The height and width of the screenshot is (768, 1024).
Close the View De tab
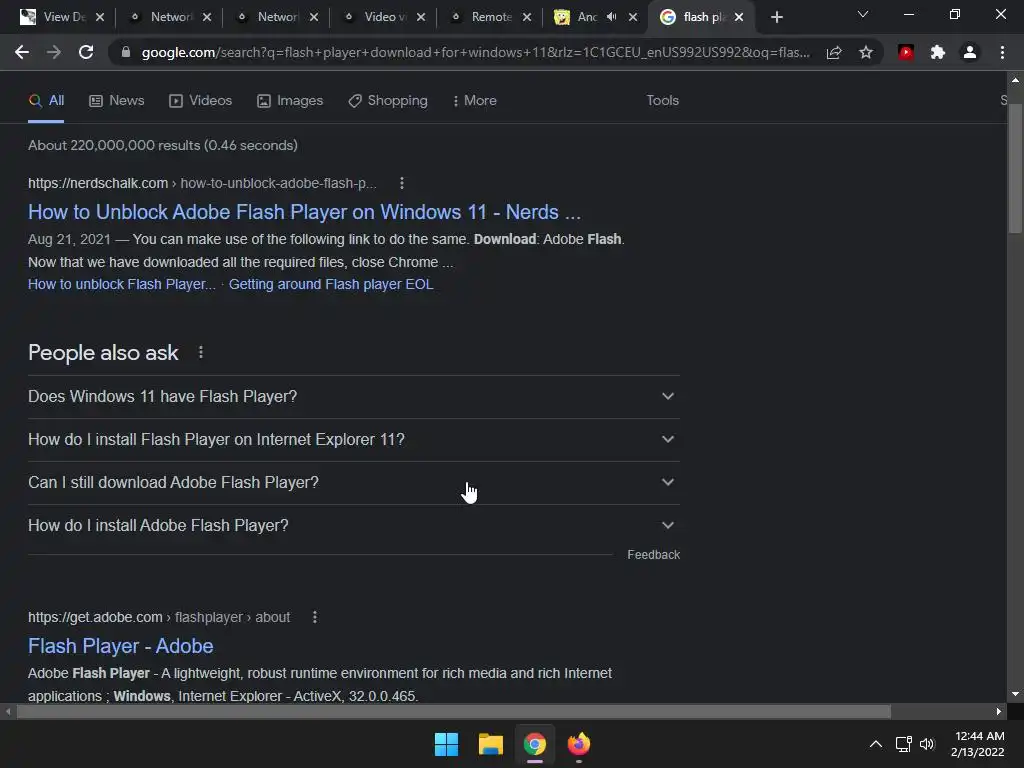tap(100, 17)
